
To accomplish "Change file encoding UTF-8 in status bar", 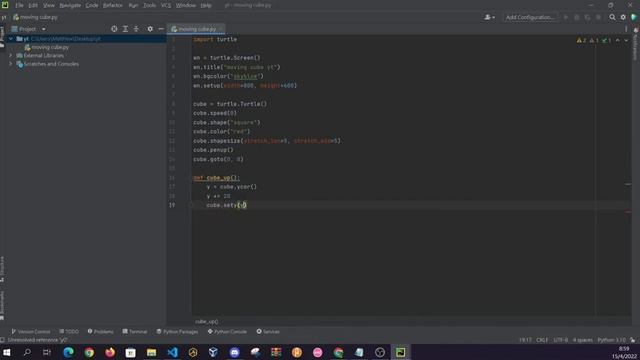I will point(560,340).
